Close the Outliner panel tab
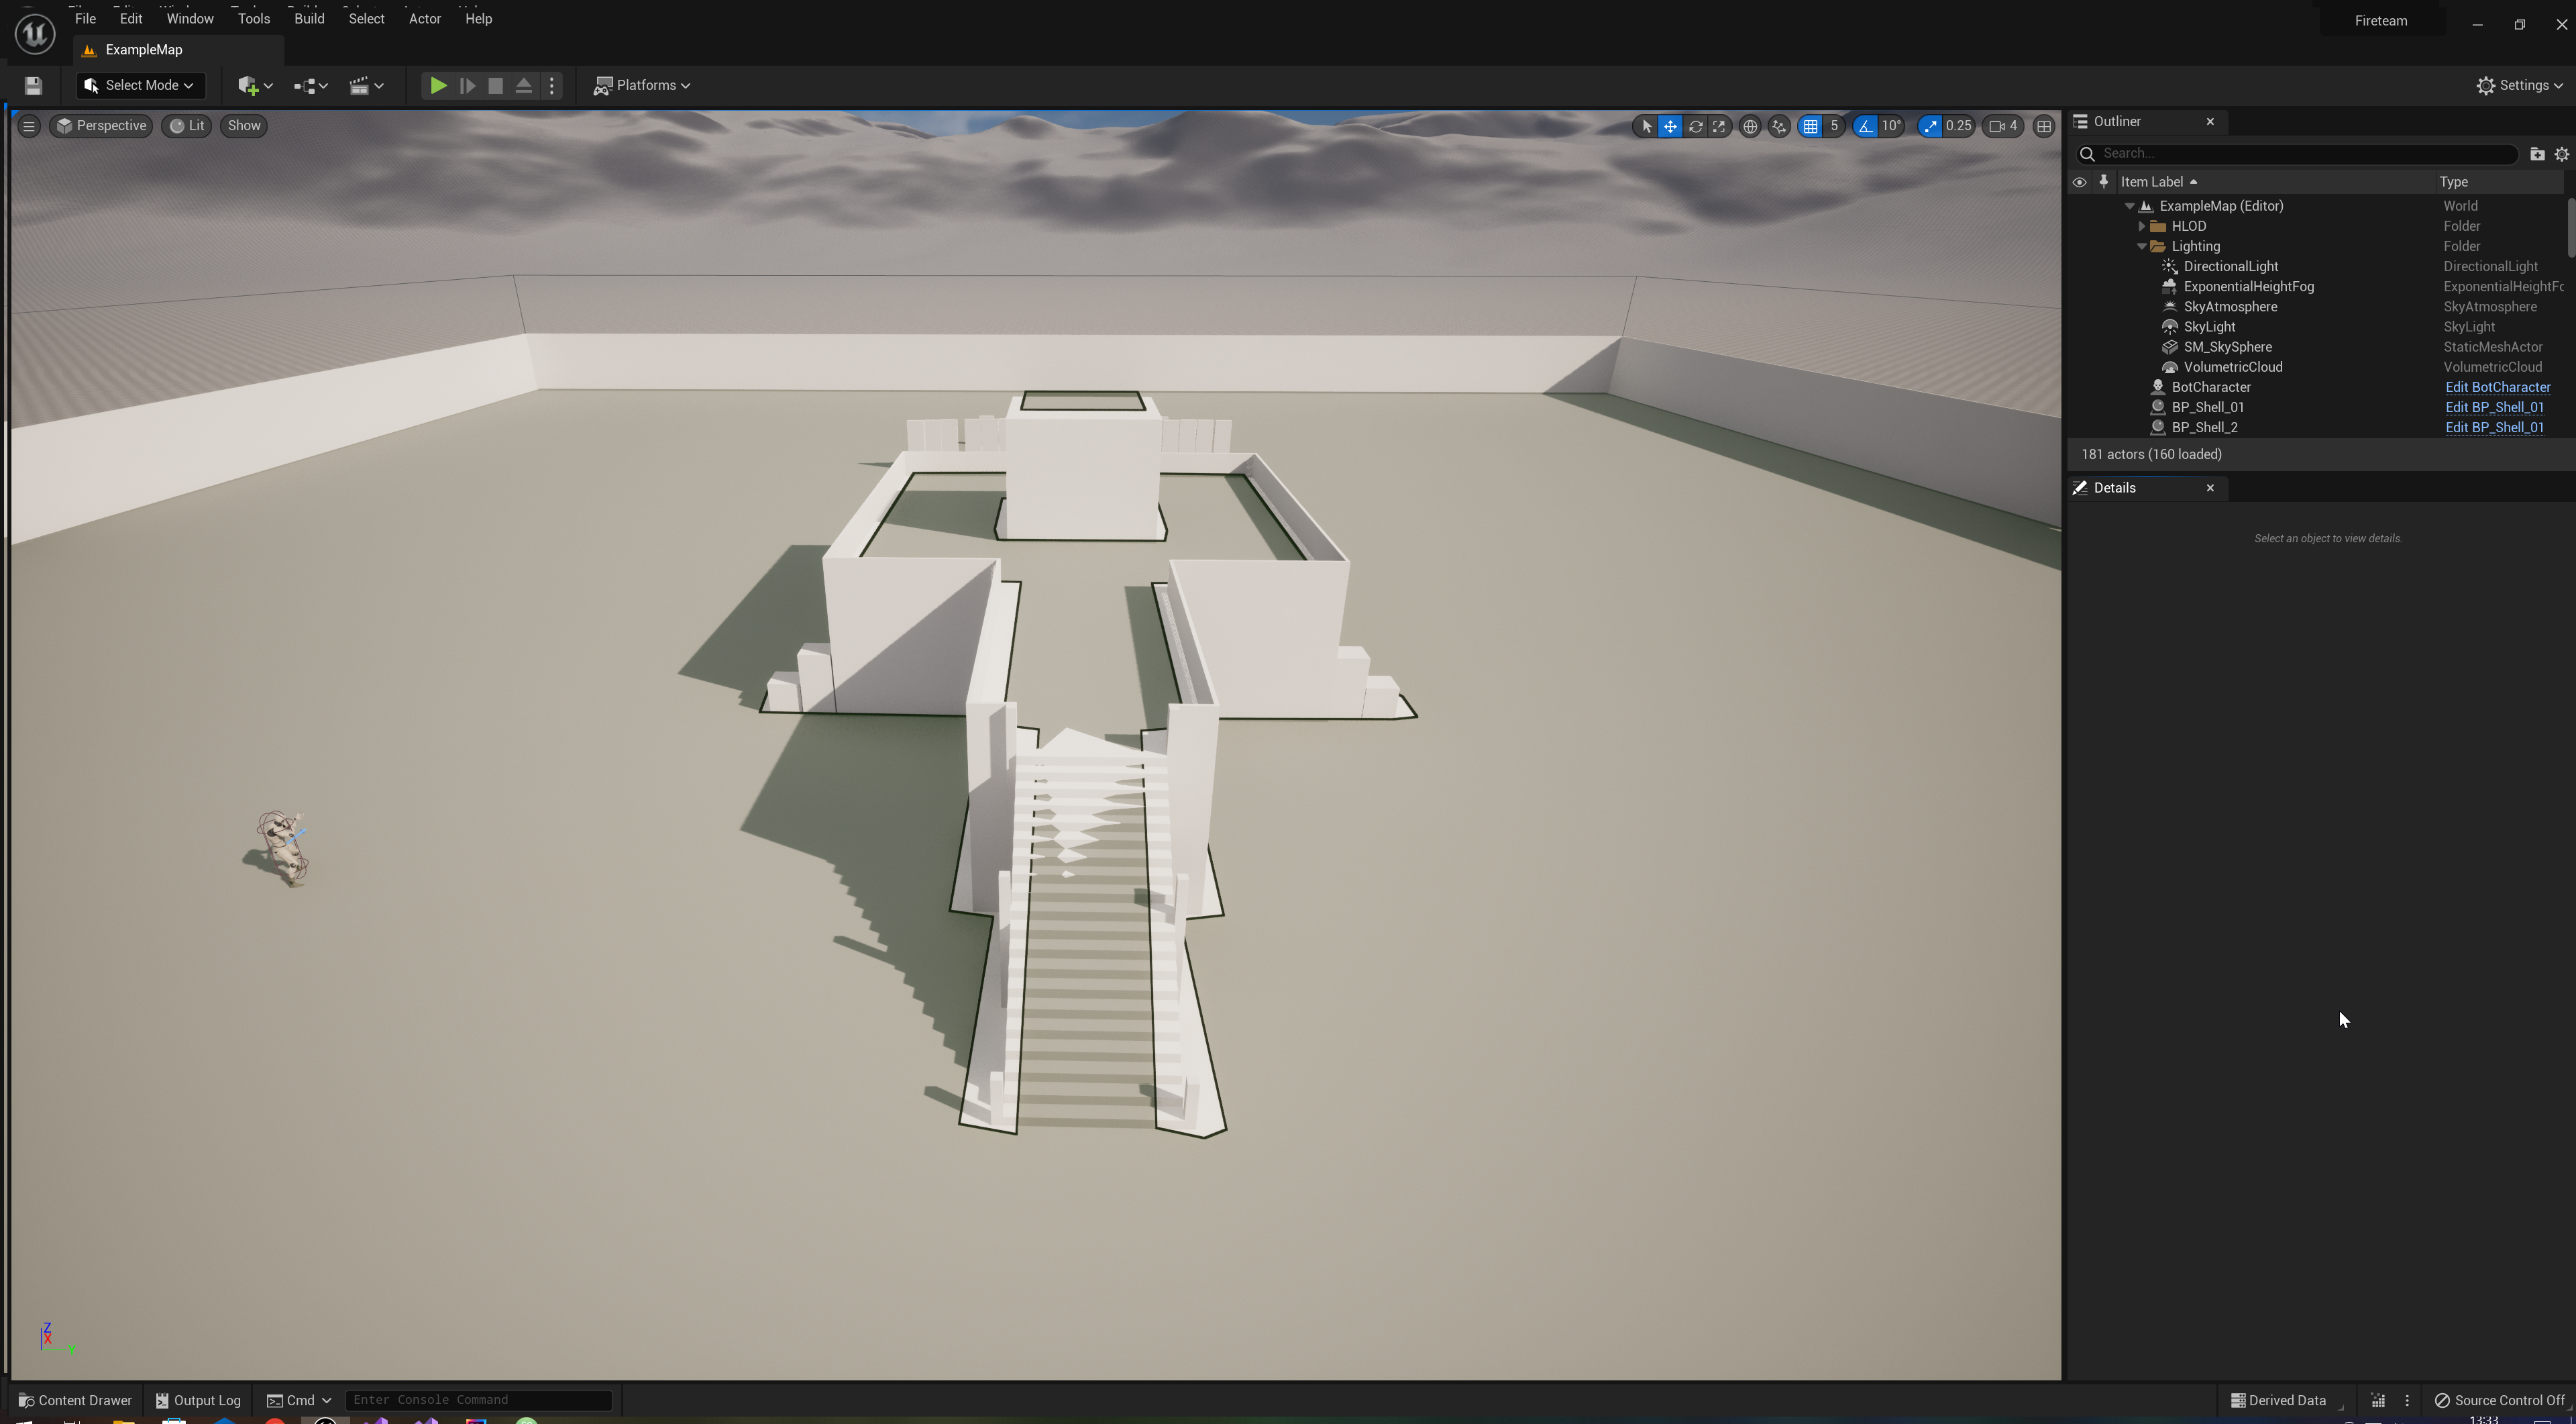 pos(2210,122)
